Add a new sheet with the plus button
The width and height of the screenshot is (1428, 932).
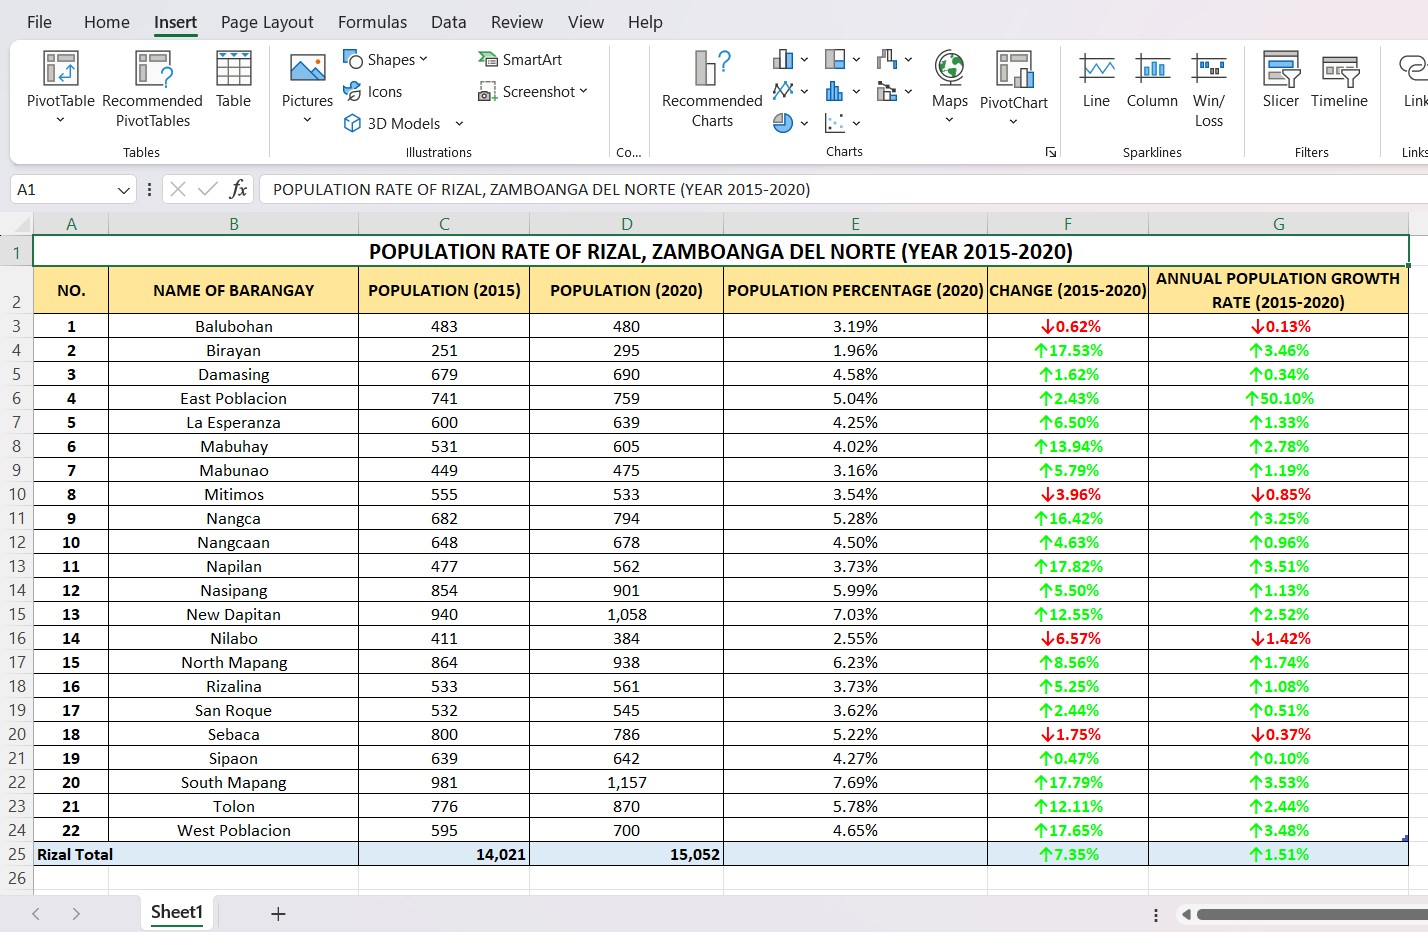coord(278,913)
